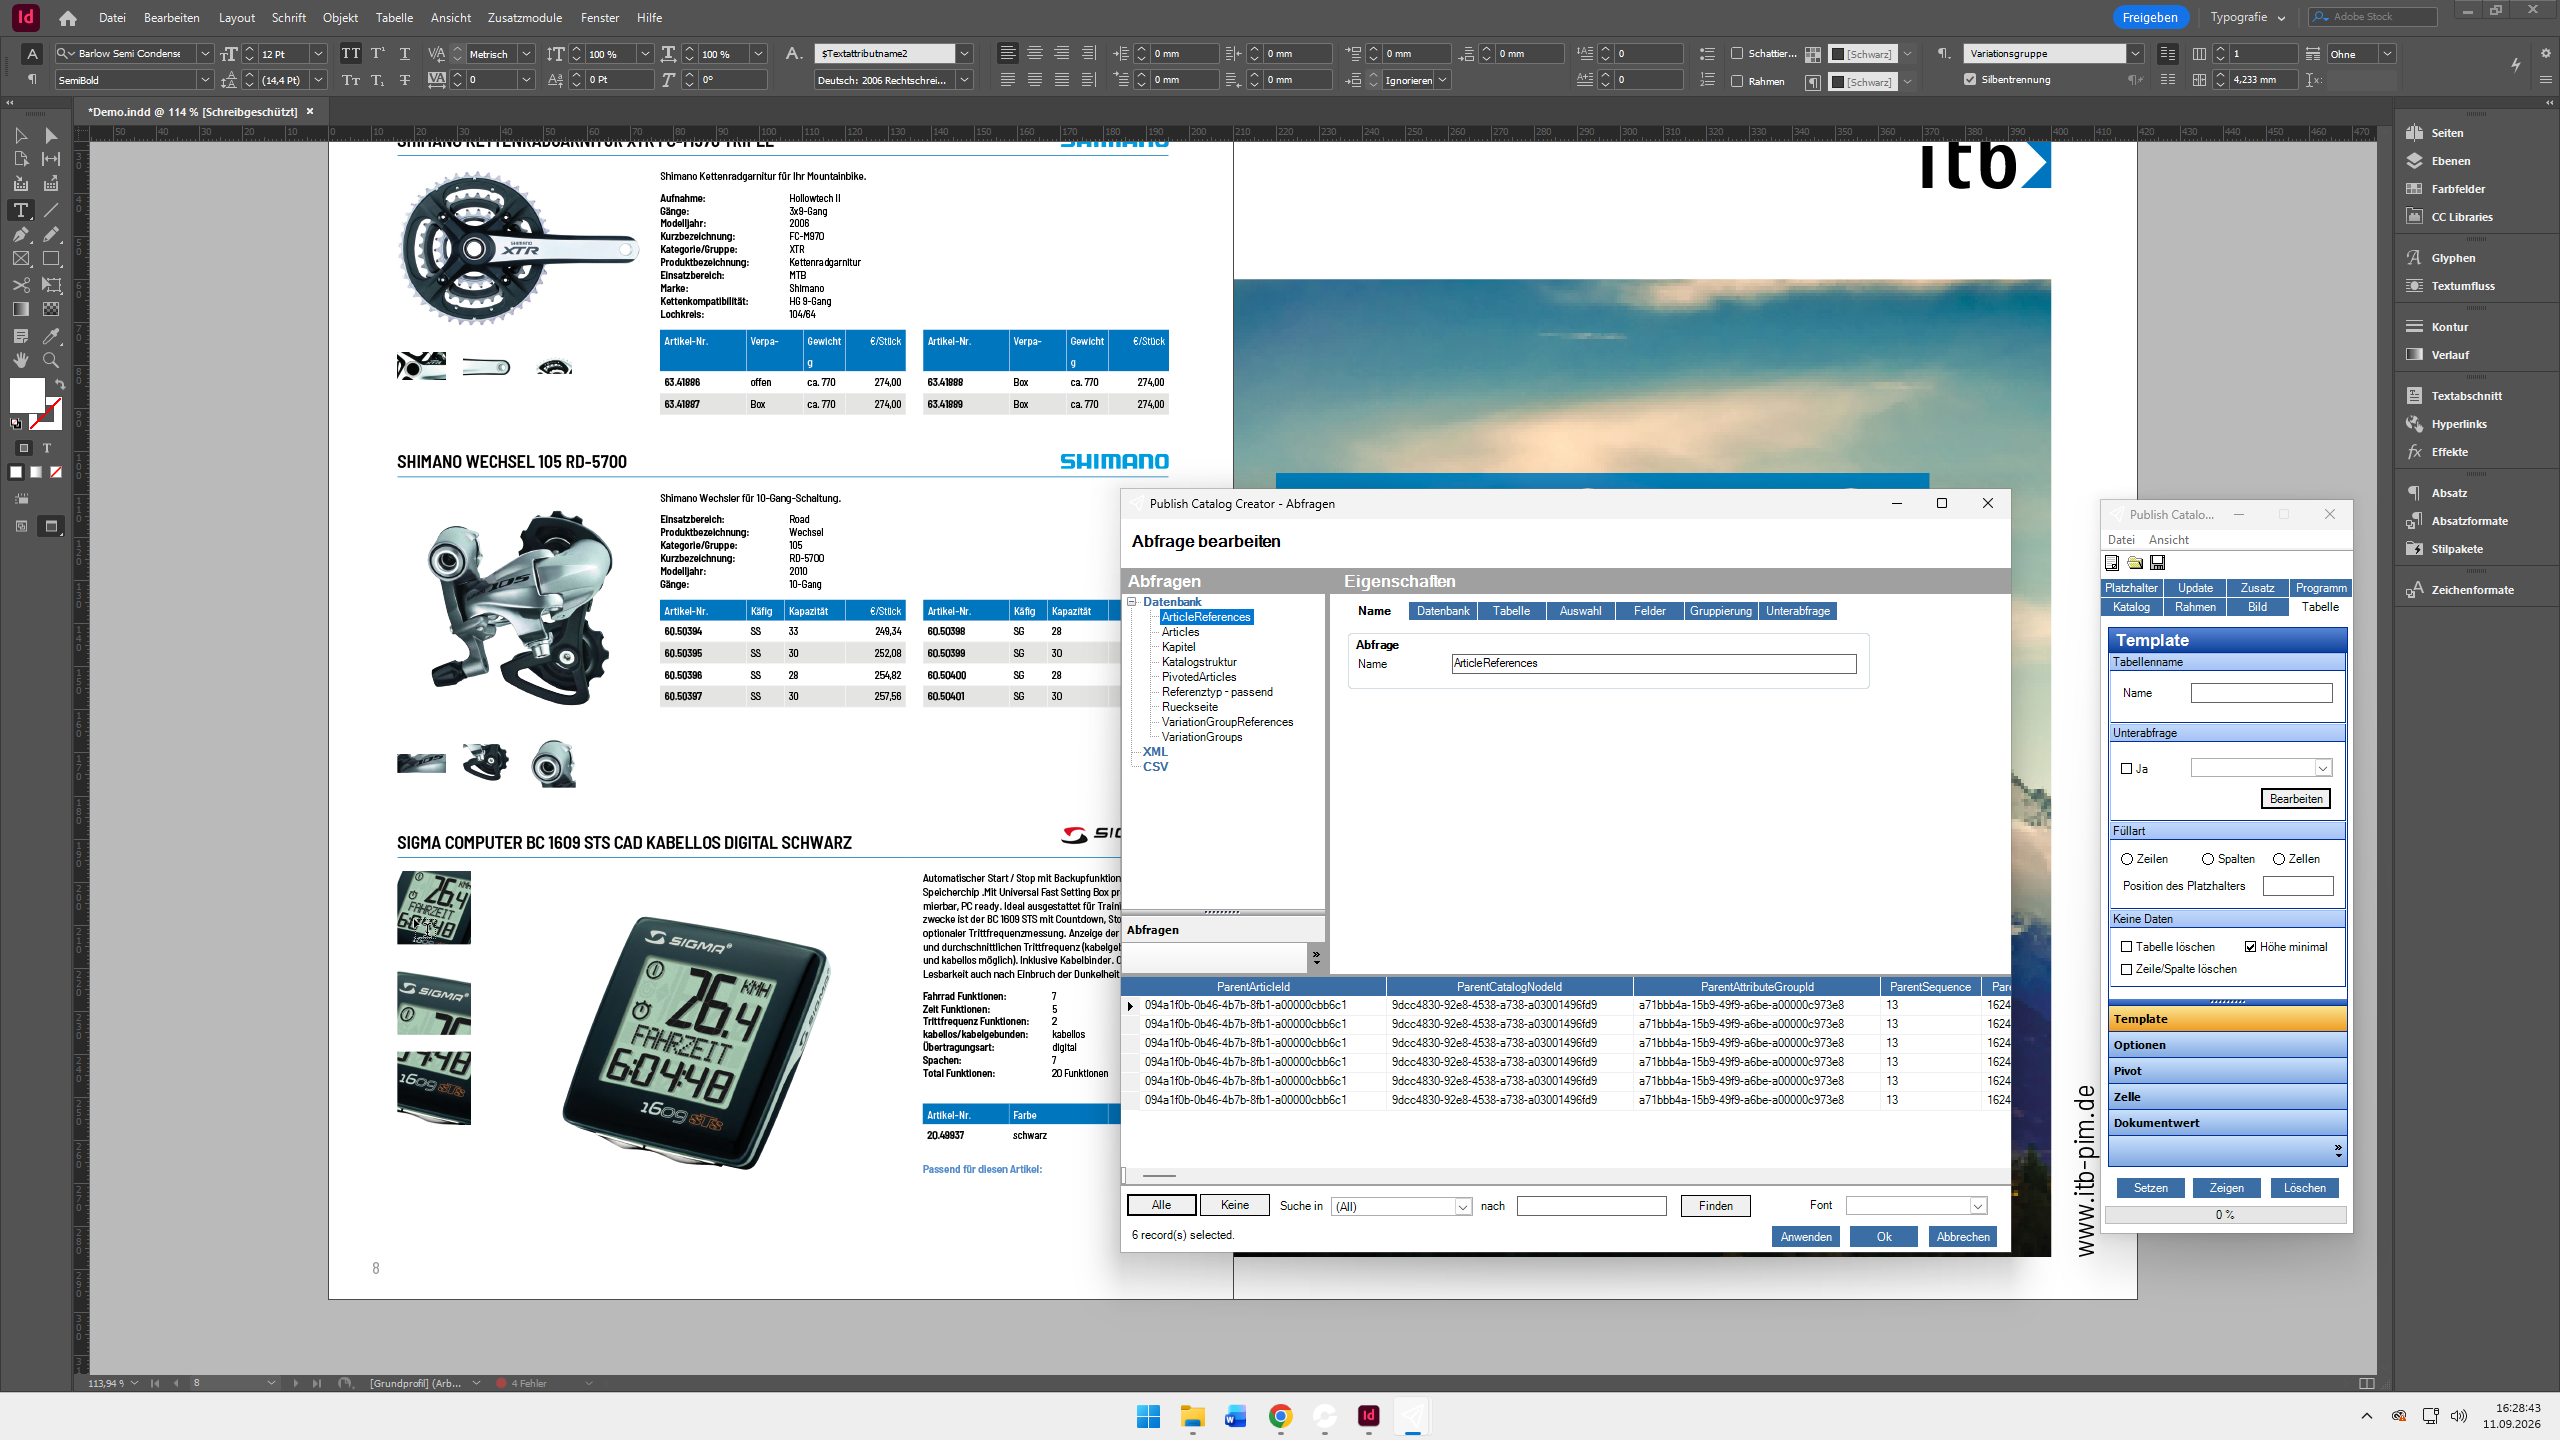2560x1440 pixels.
Task: Select the Zellen radio button
Action: [x=2279, y=859]
